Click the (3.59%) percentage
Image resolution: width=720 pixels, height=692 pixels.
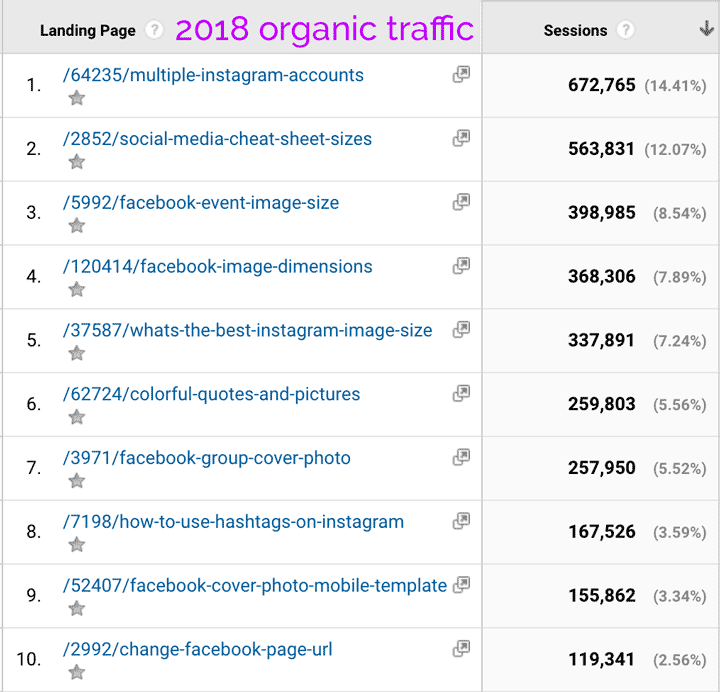point(680,533)
